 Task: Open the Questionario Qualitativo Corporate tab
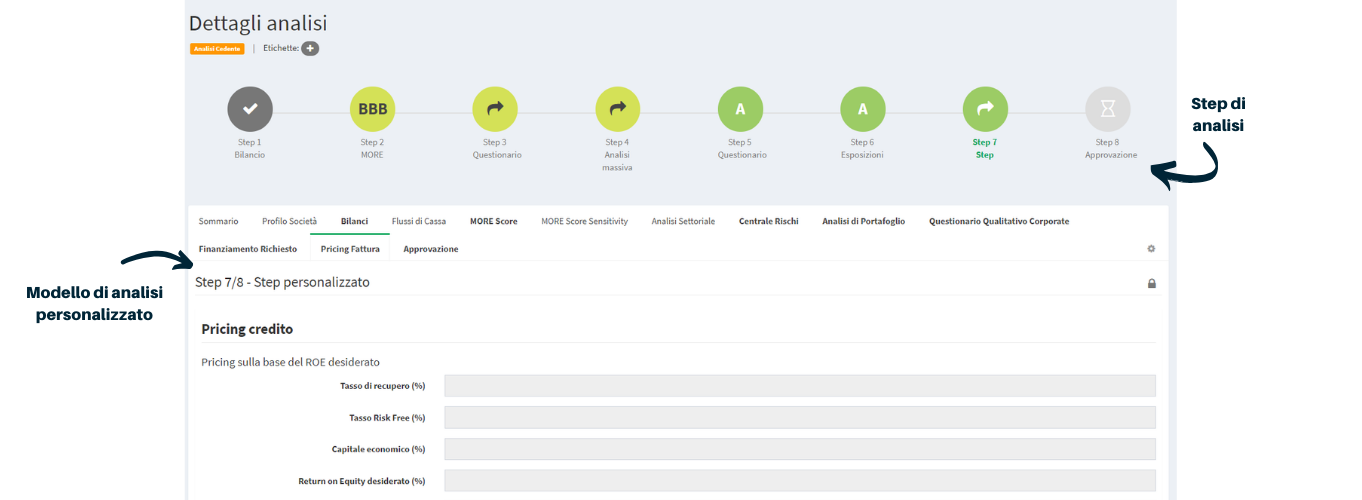pyautogui.click(x=999, y=221)
